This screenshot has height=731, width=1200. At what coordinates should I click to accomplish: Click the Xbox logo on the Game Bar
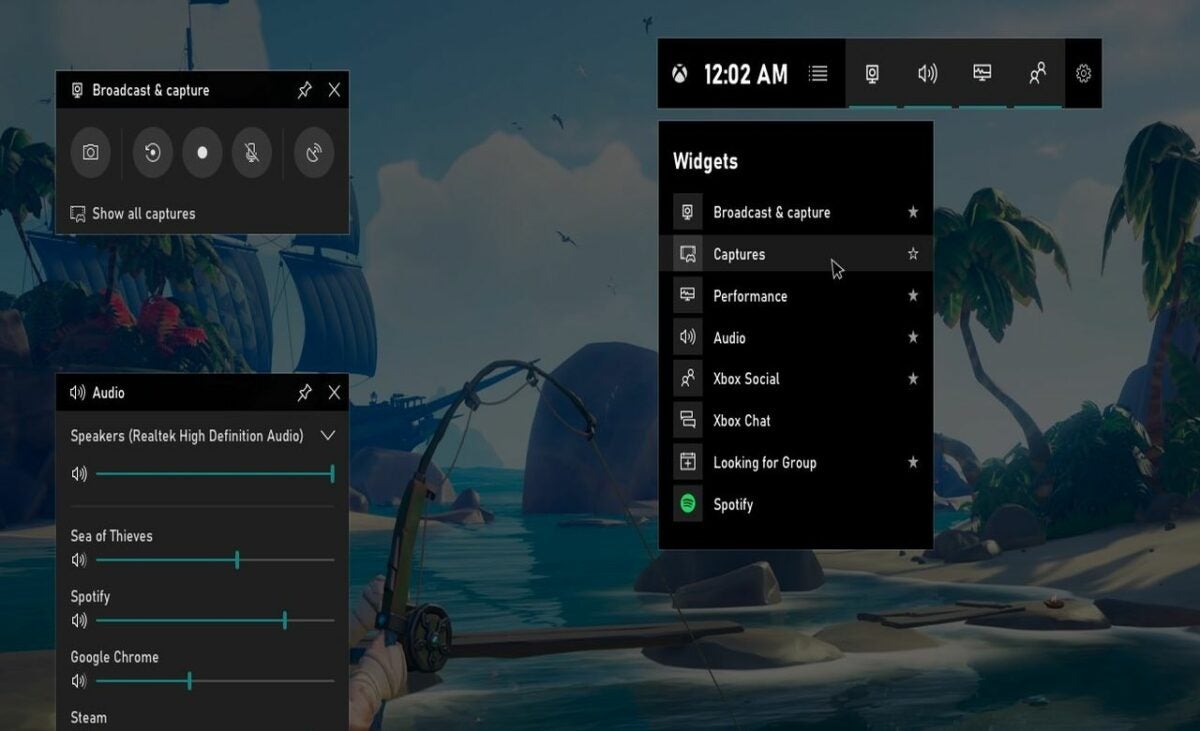tap(684, 73)
